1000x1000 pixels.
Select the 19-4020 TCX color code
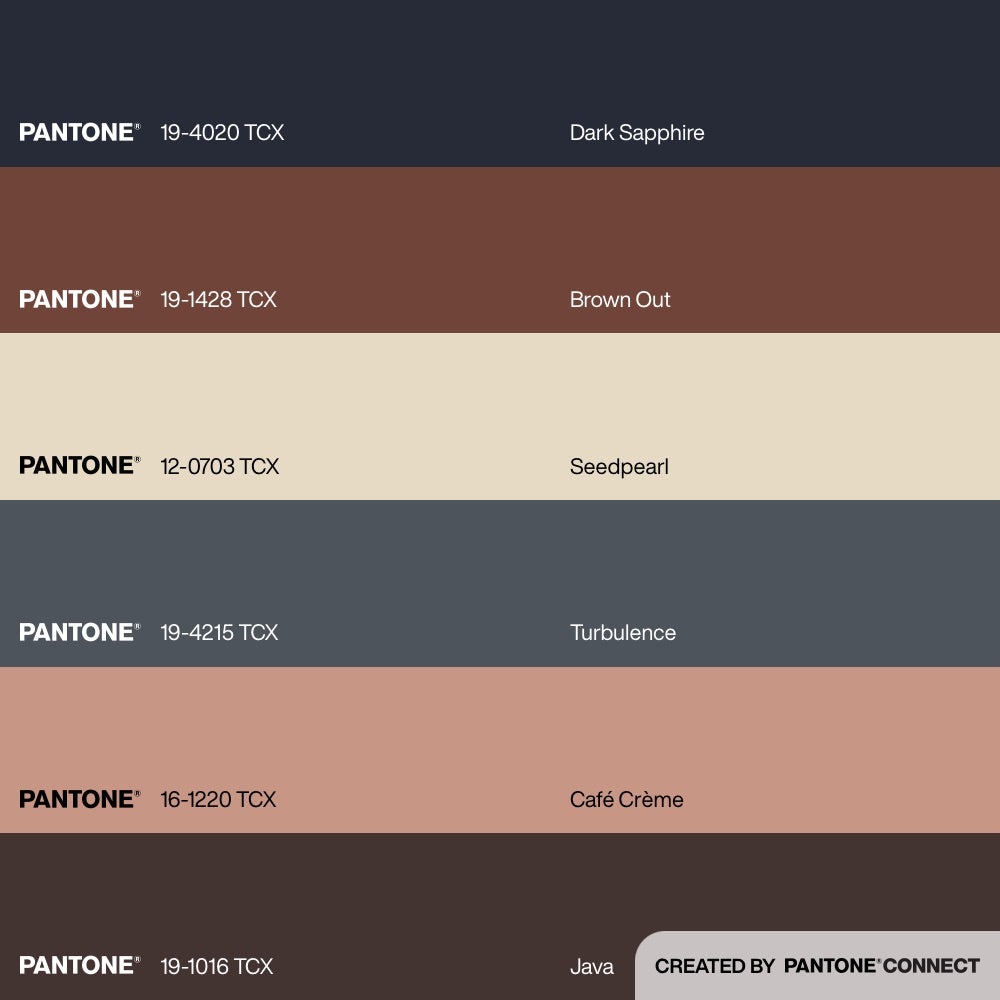(x=222, y=132)
